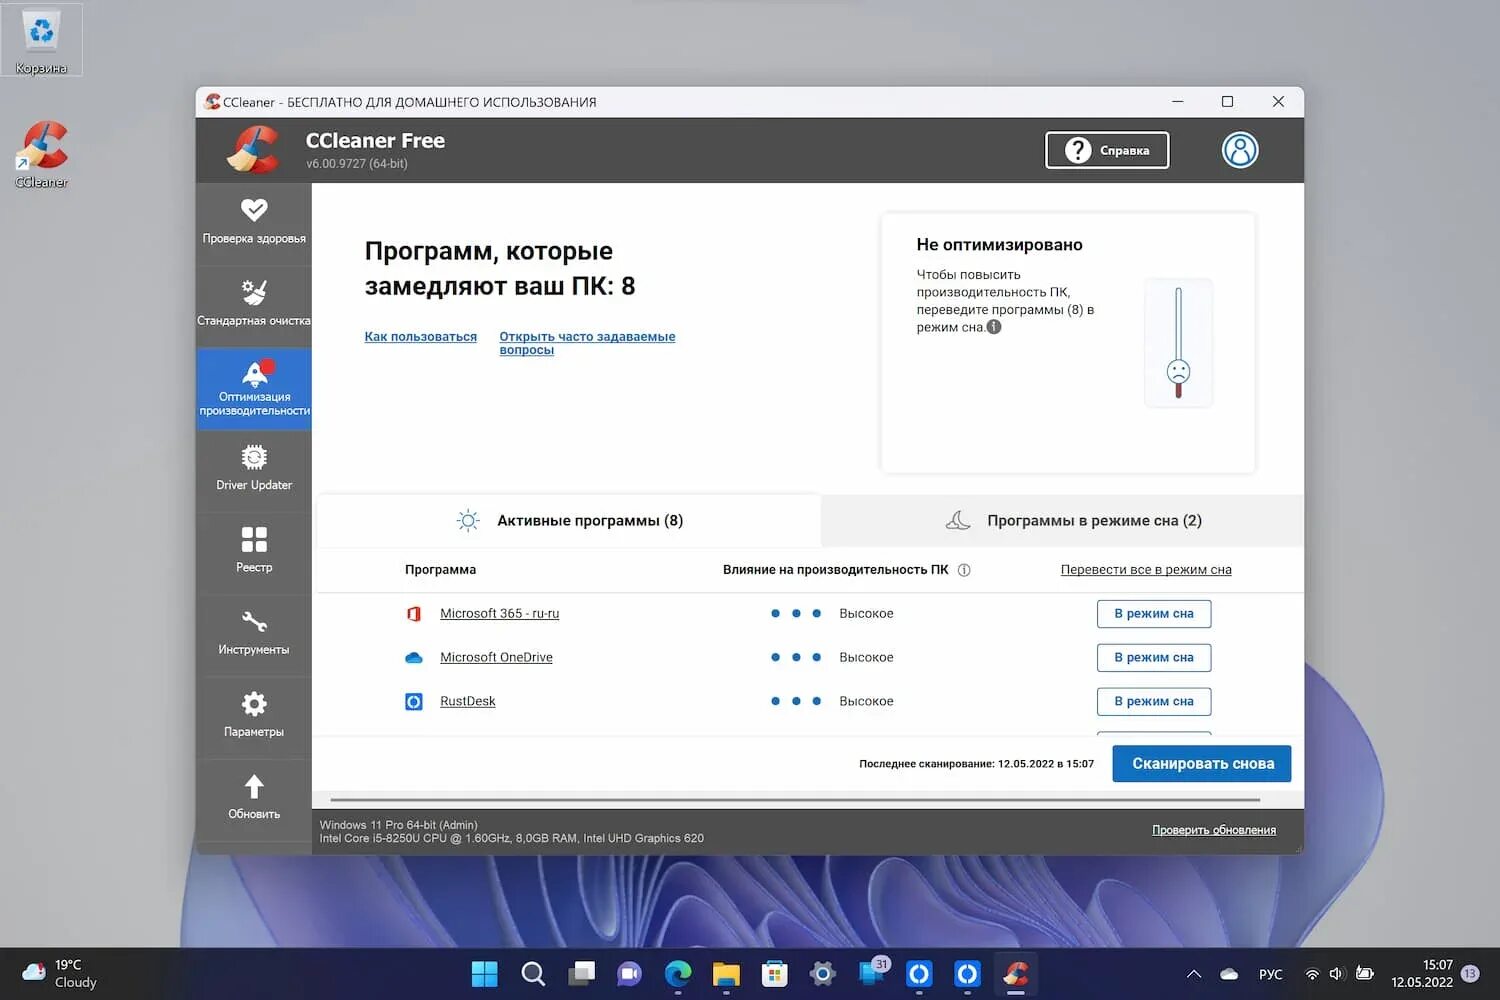Viewport: 1500px width, 1000px height.
Task: Open Options (Параметры) gear section
Action: (254, 716)
